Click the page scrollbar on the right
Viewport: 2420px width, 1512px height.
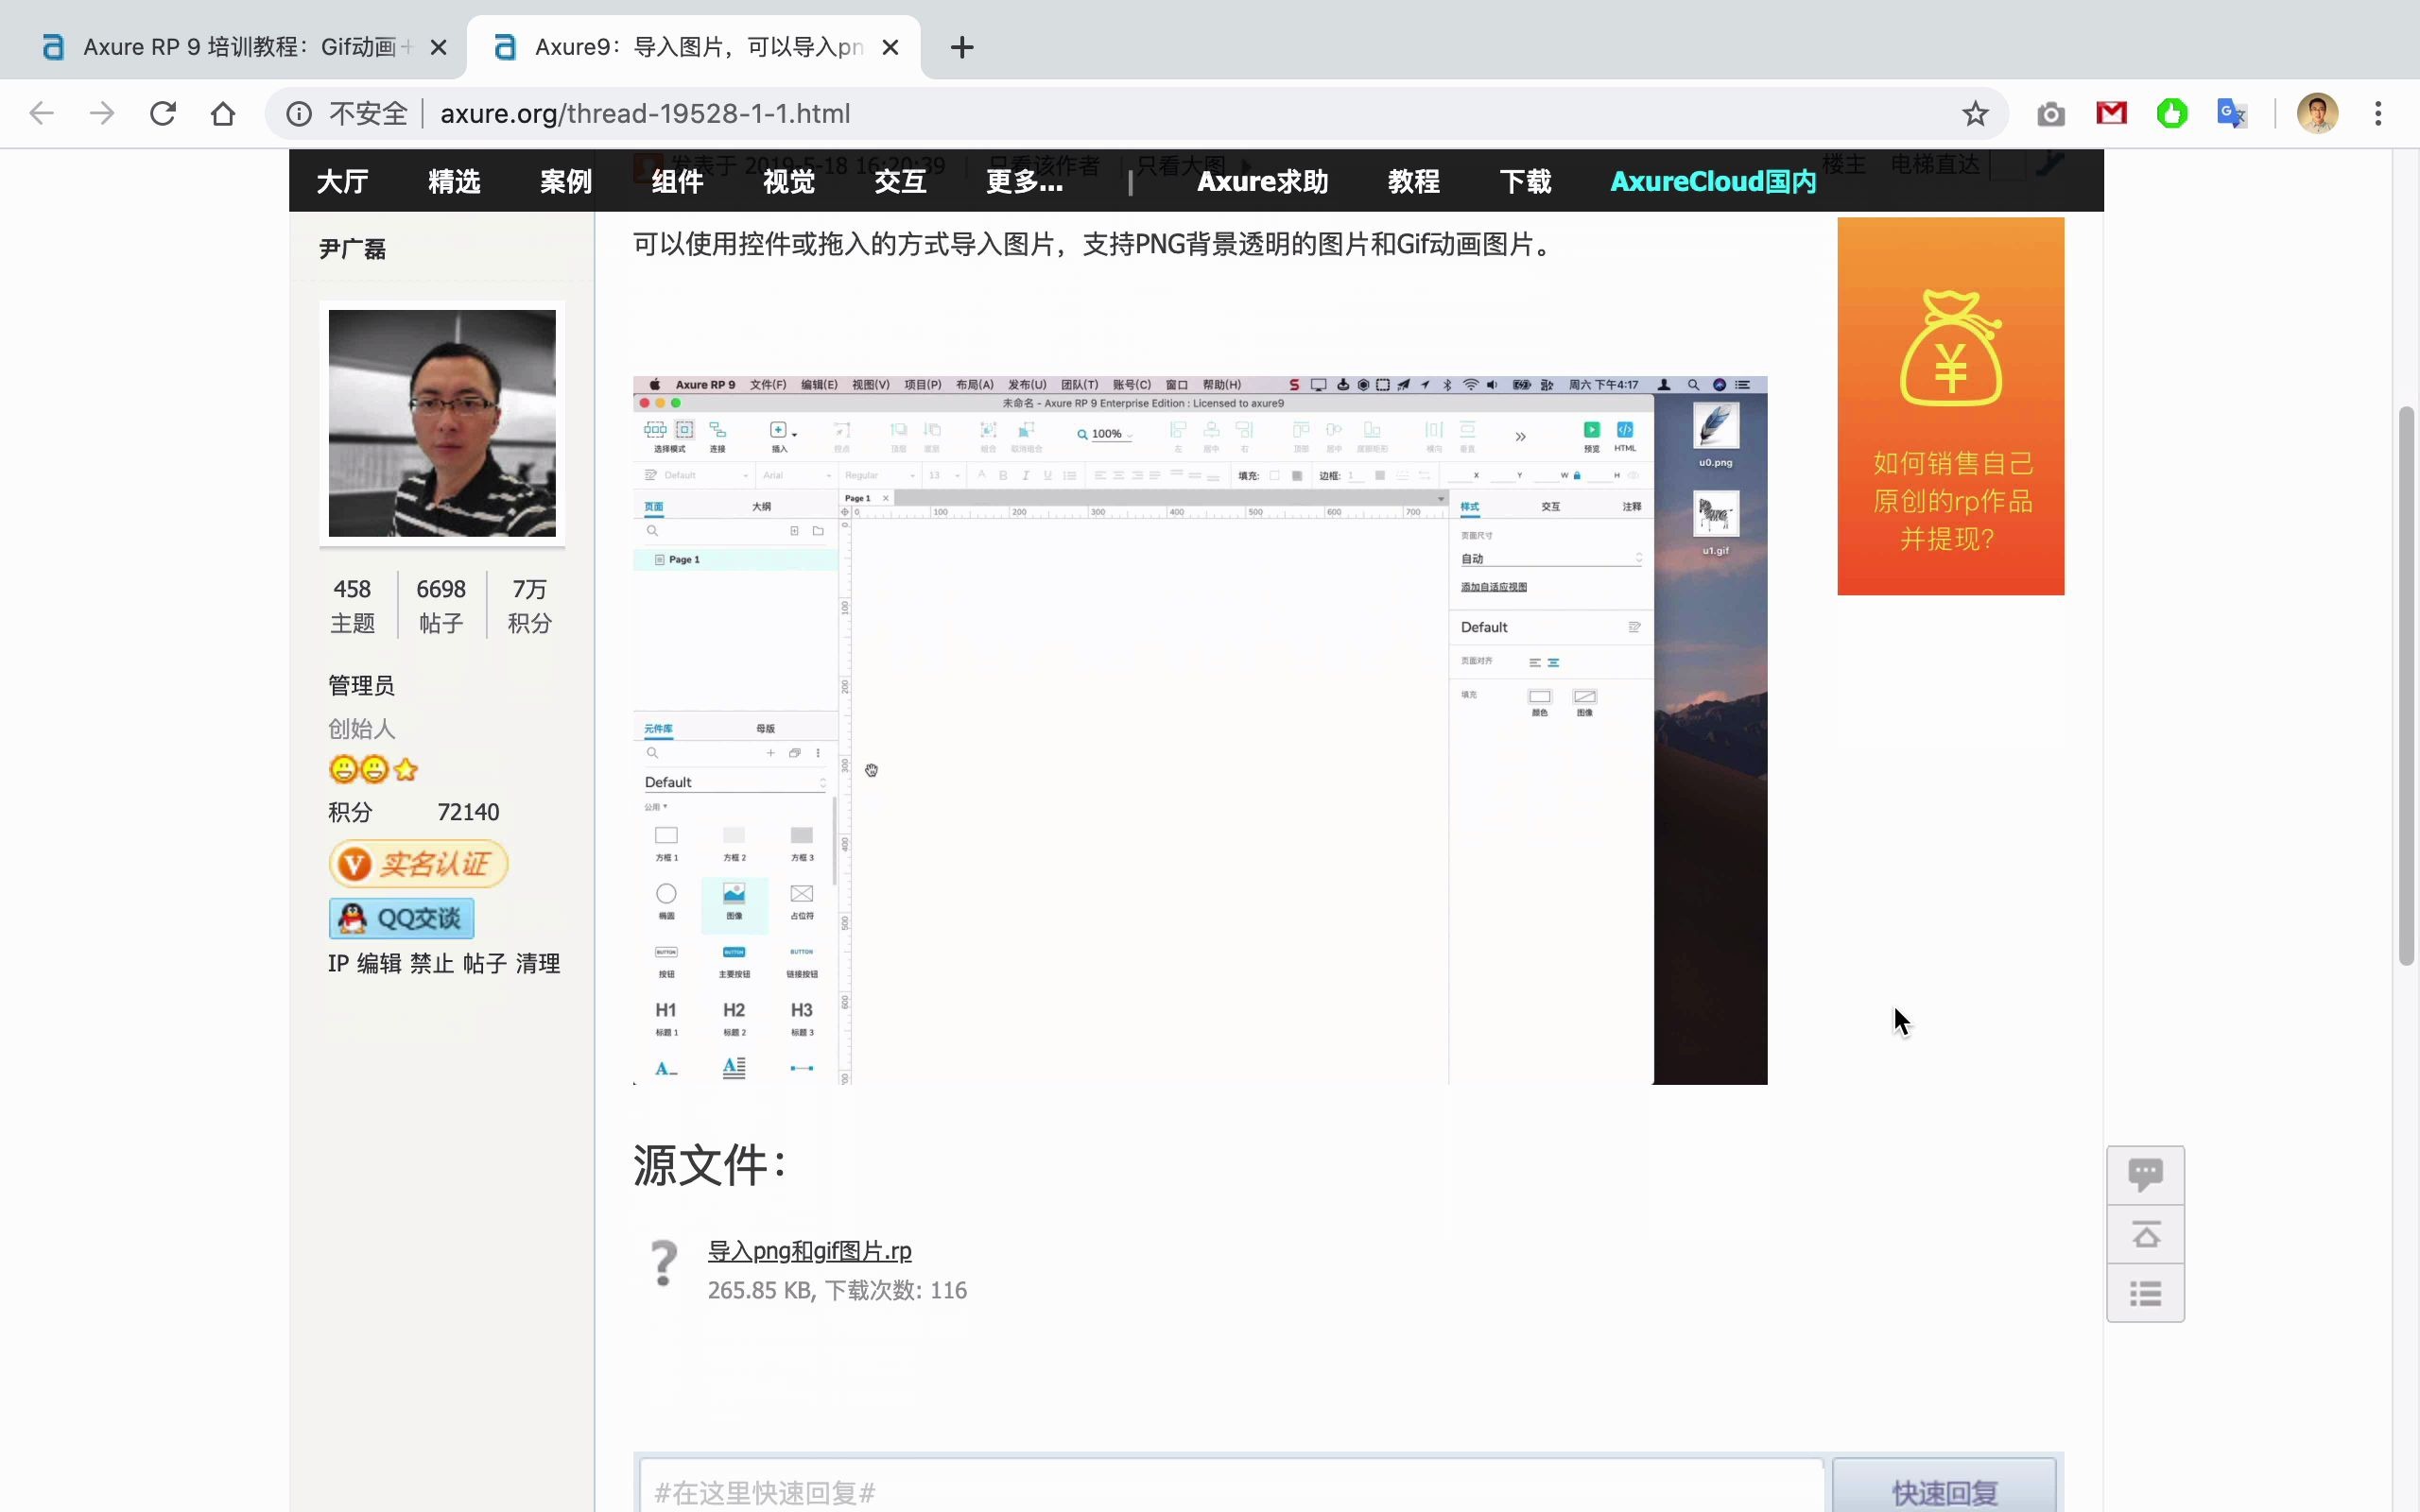[2407, 685]
